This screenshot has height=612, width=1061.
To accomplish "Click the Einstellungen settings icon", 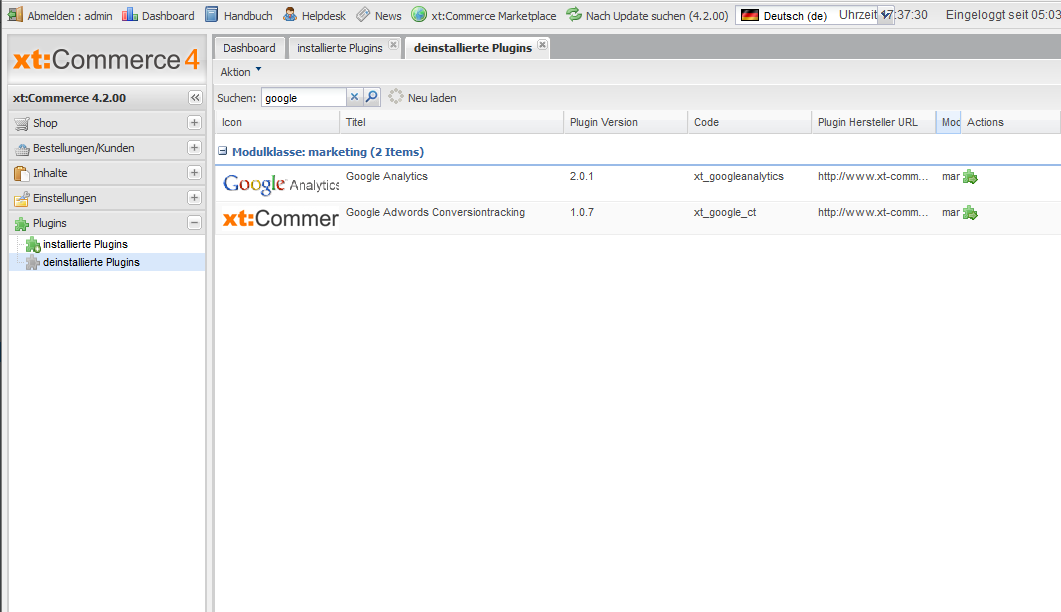I will [x=22, y=198].
